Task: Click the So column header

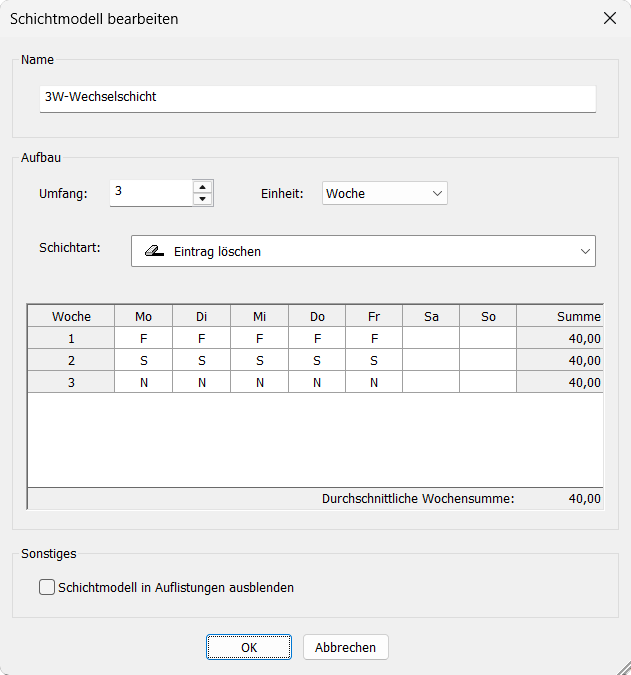Action: click(488, 316)
